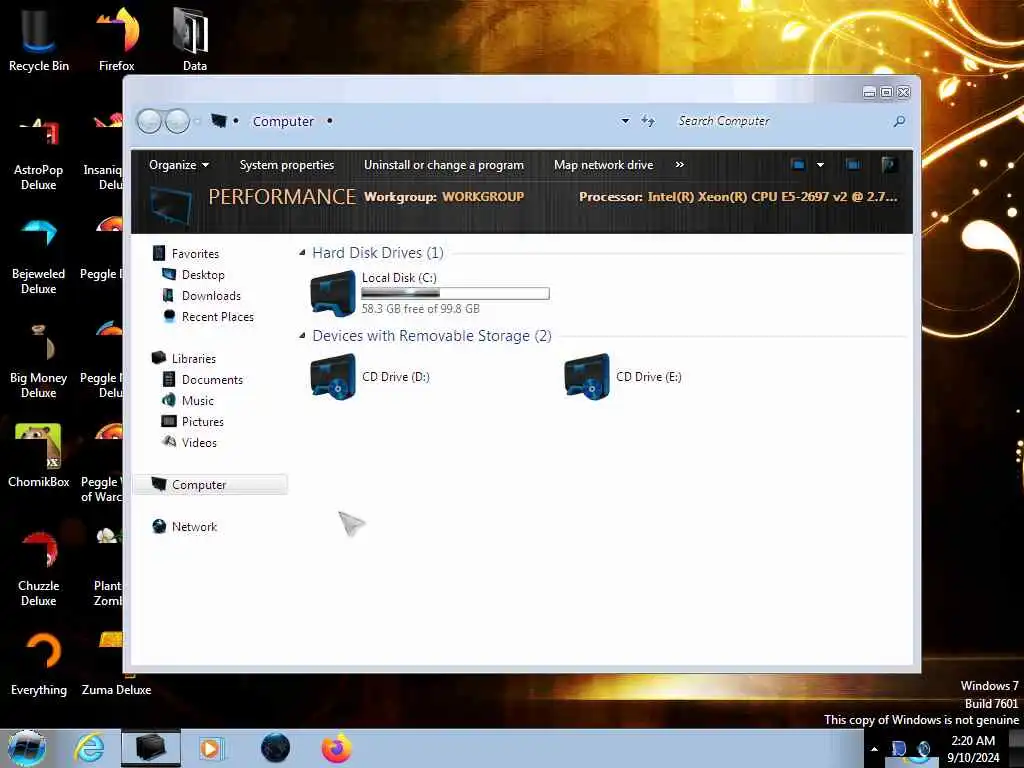Select the Local Disk (C:) drive icon

(x=333, y=293)
